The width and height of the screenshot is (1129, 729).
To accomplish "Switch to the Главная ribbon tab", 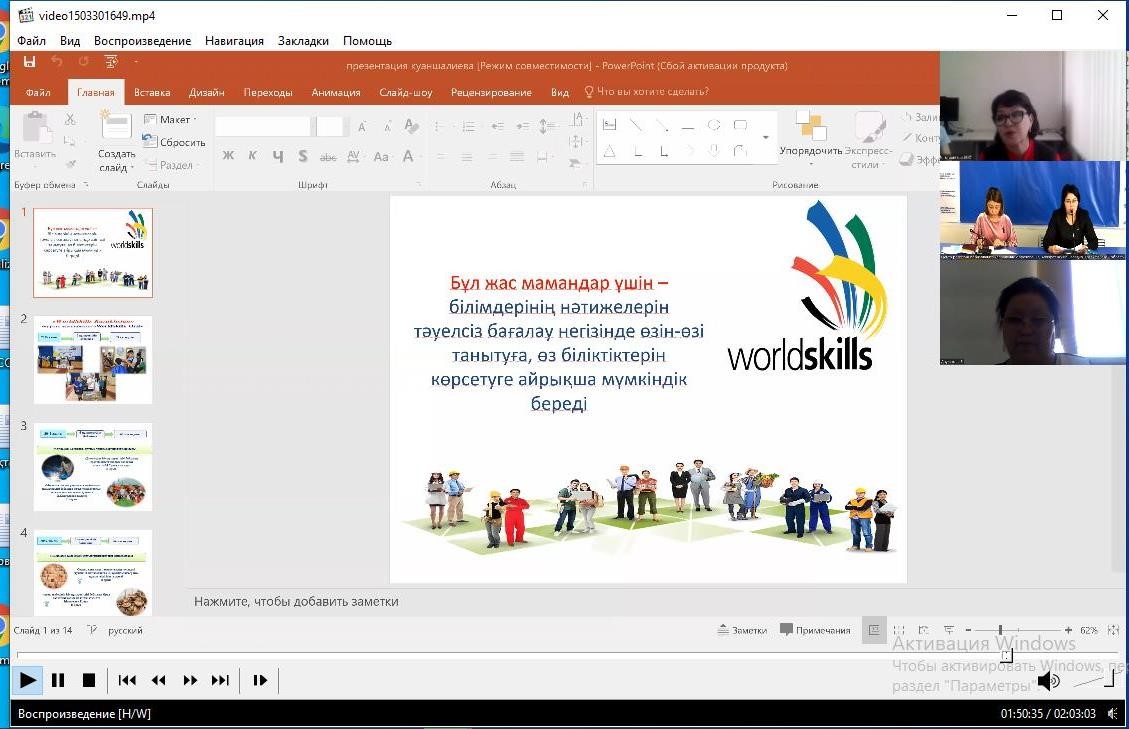I will coord(96,92).
